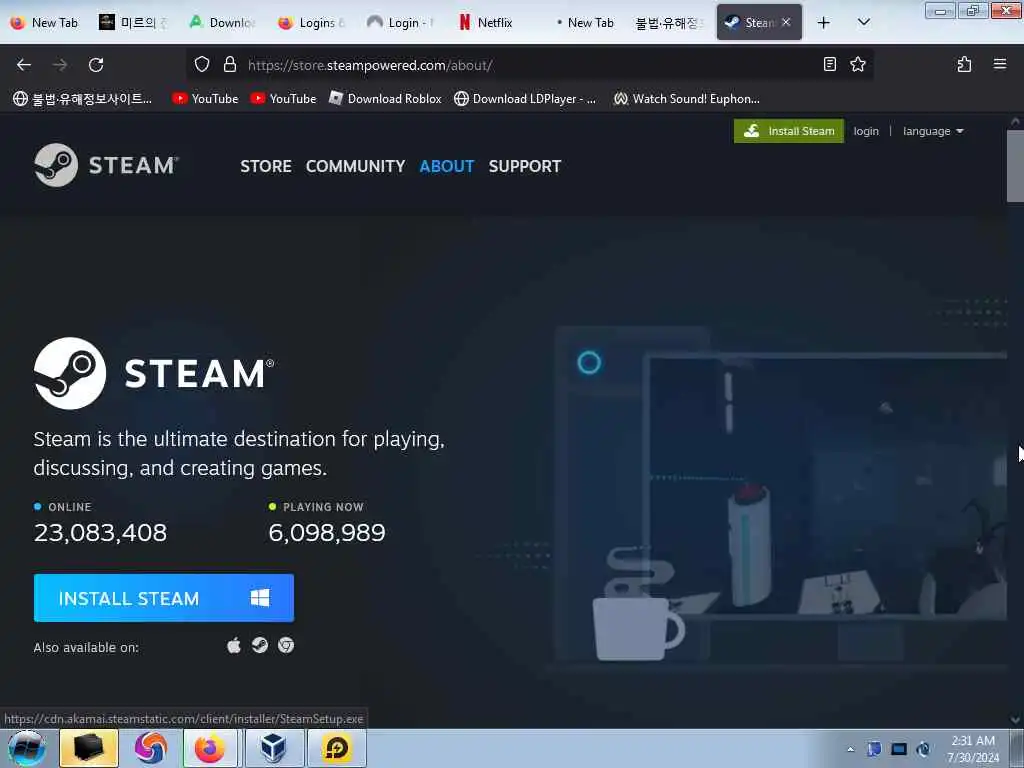Click the Chrome OS download icon
The width and height of the screenshot is (1024, 768).
click(286, 646)
